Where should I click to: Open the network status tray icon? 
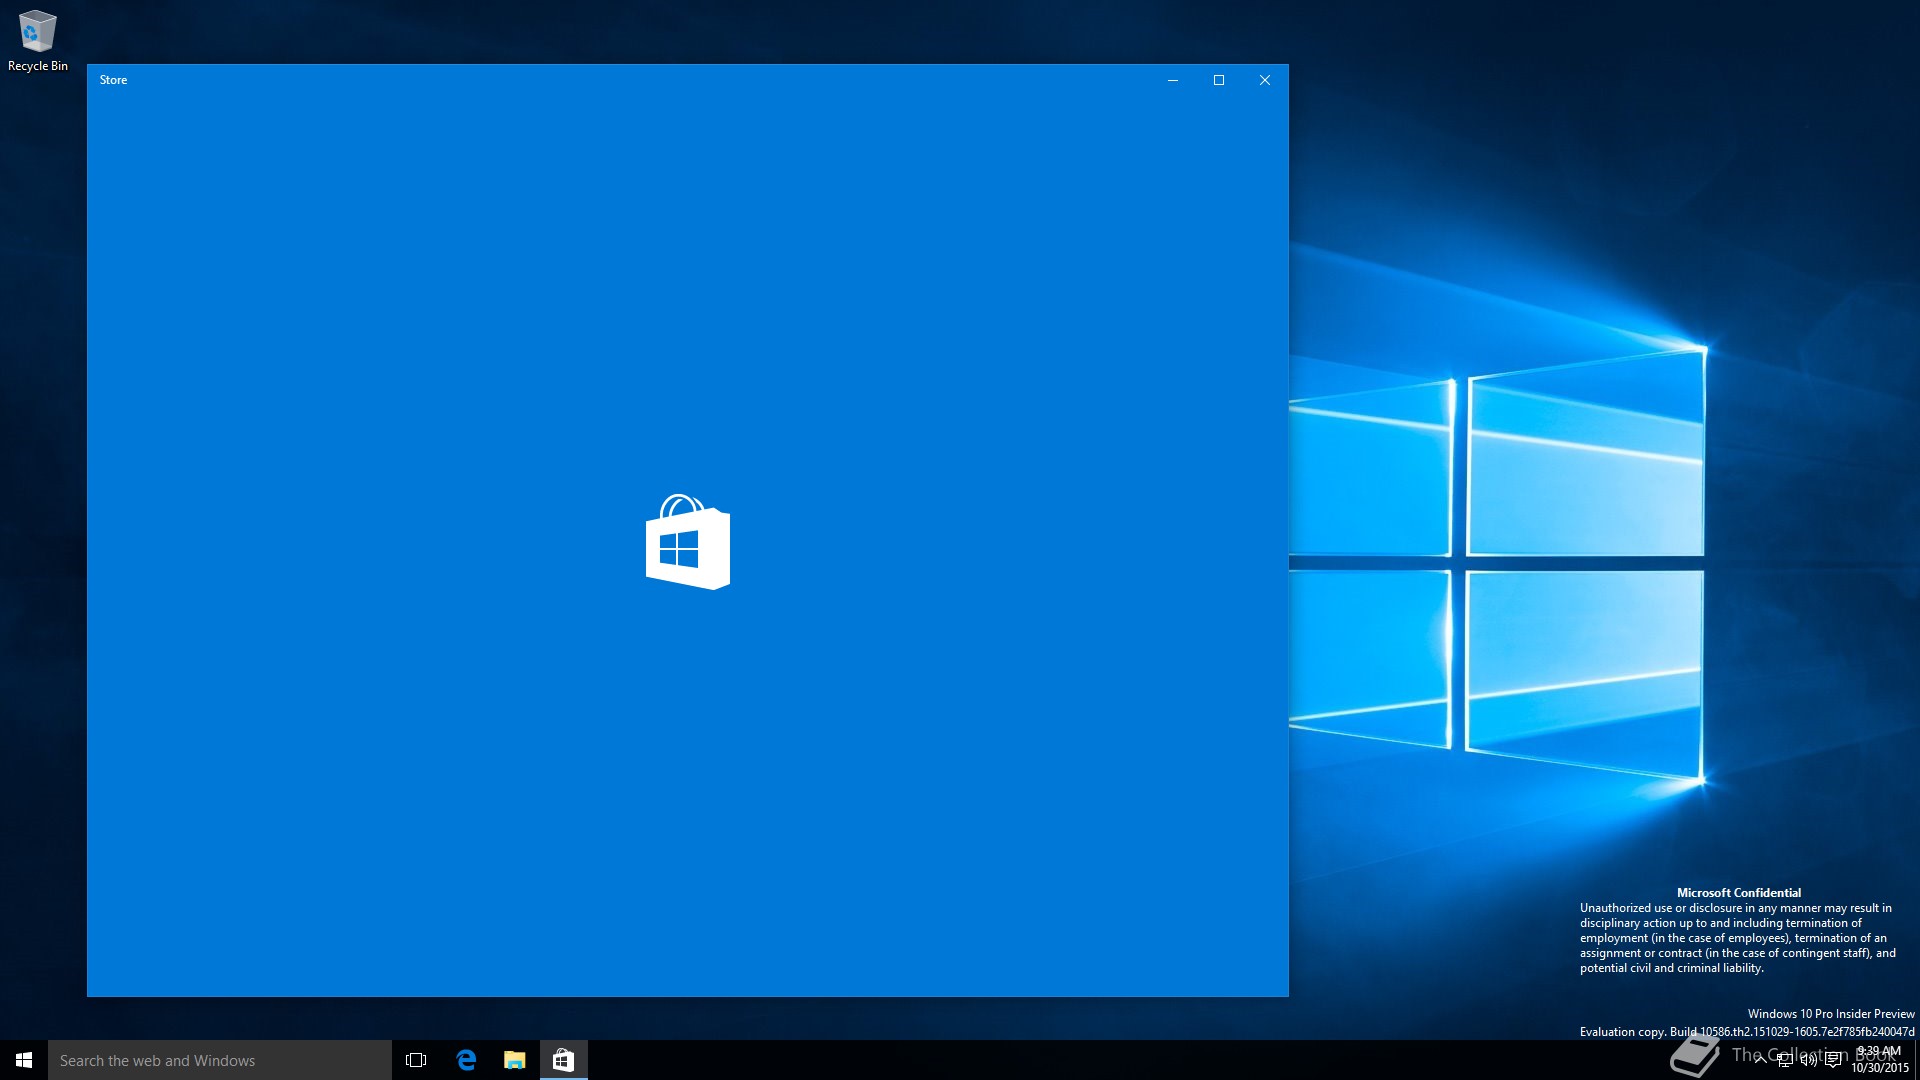pos(1784,1060)
